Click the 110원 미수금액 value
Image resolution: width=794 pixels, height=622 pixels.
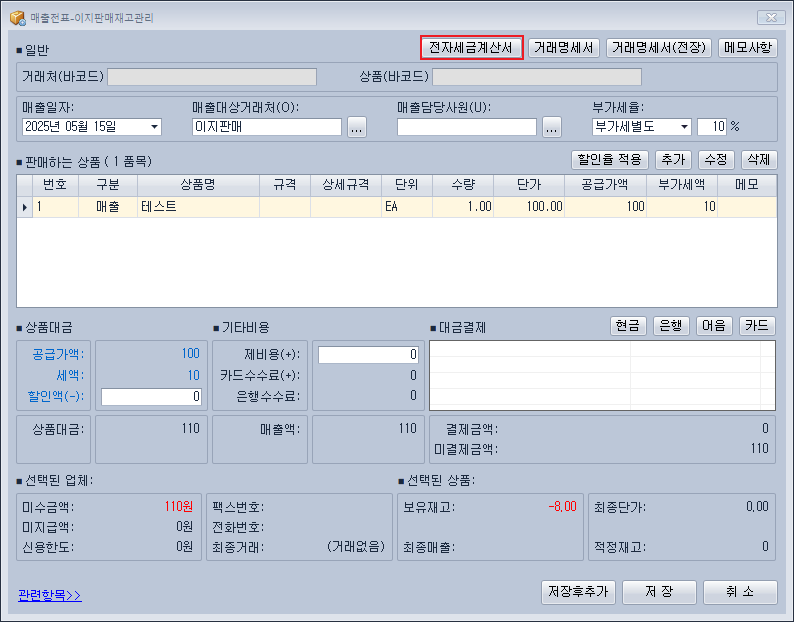point(178,507)
